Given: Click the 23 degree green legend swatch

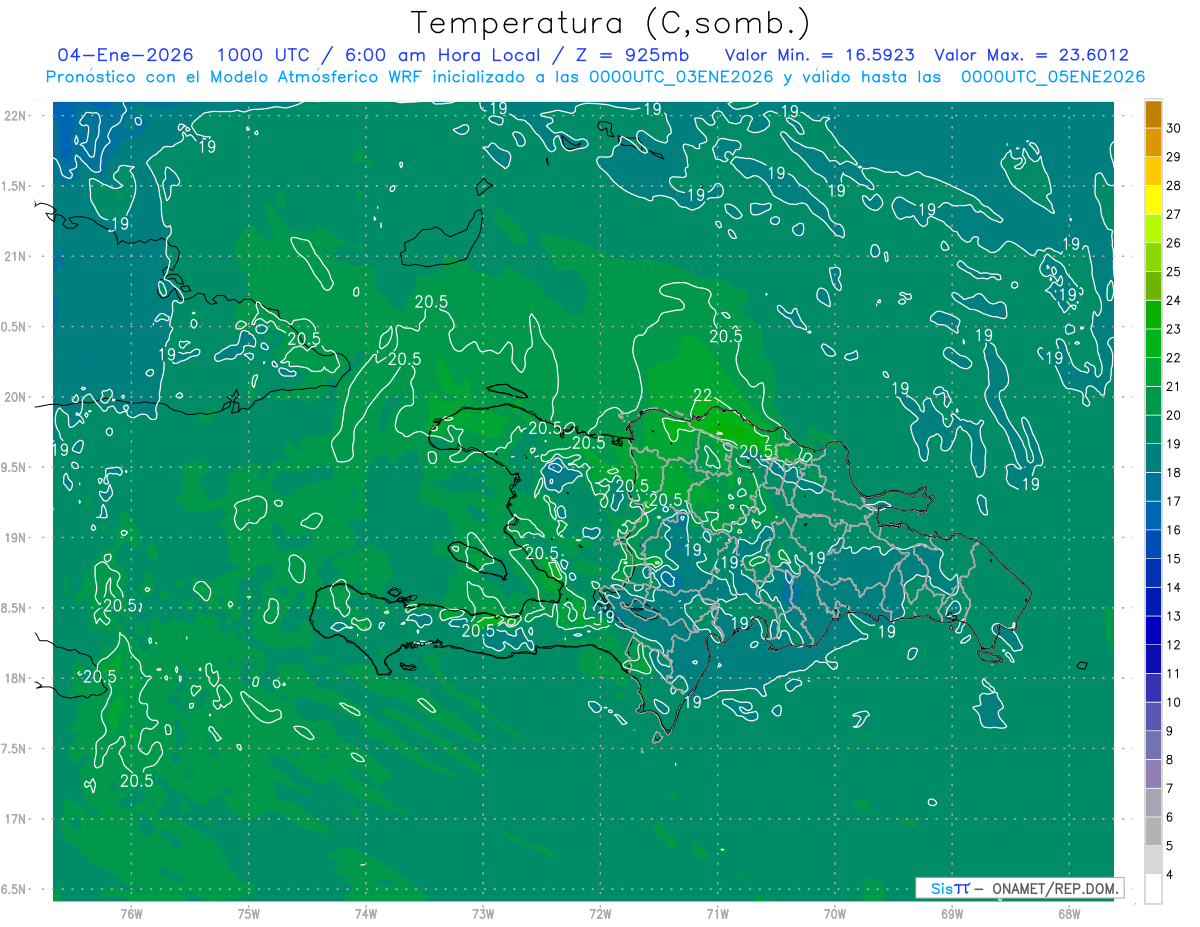Looking at the screenshot, I should [x=1153, y=315].
